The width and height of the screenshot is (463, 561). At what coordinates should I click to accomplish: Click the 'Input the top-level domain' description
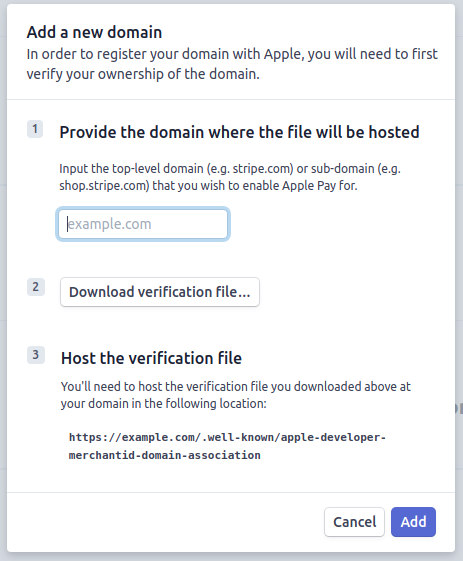point(230,177)
